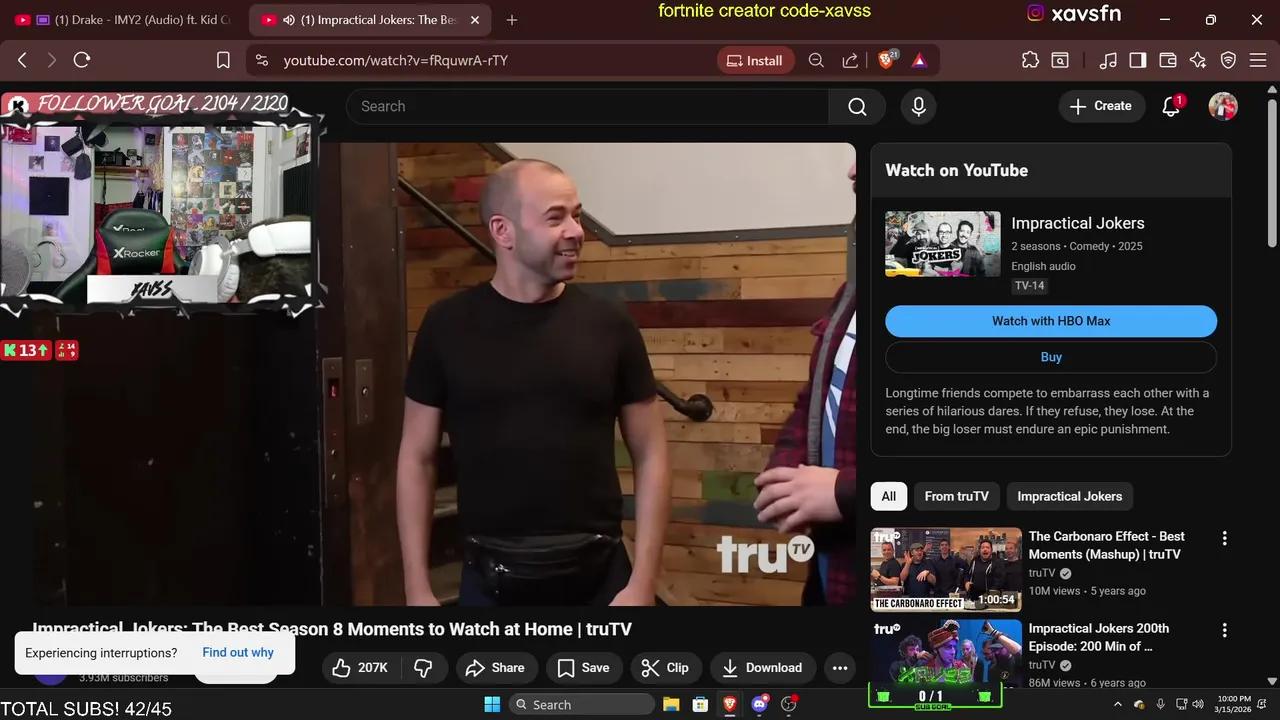The height and width of the screenshot is (720, 1280).
Task: Open the account avatar menu
Action: [x=1223, y=106]
